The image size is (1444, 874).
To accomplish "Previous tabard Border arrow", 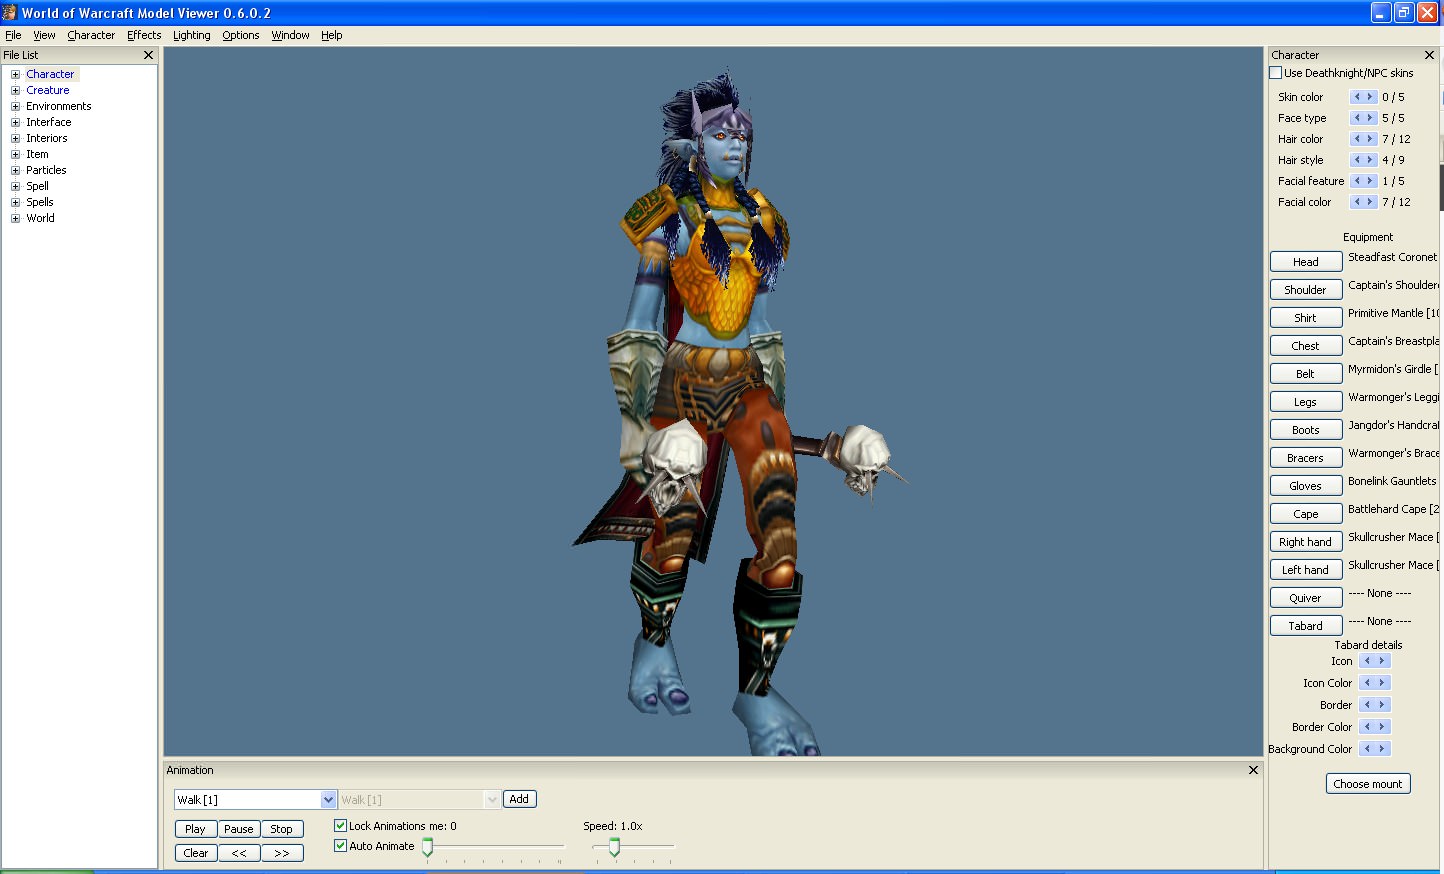I will coord(1367,705).
